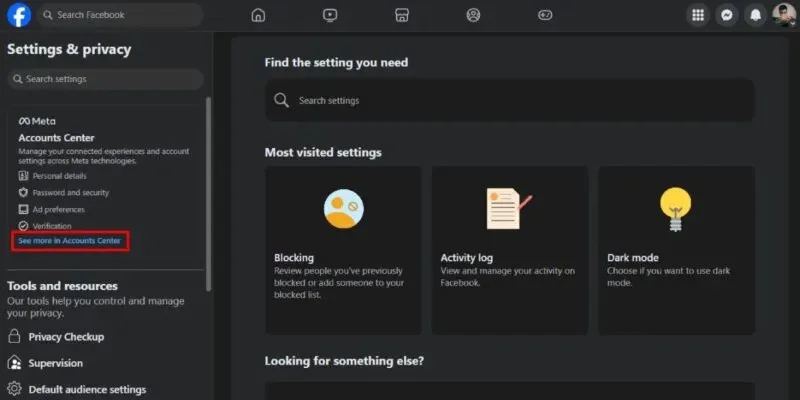Open Personal details link
The height and width of the screenshot is (400, 800).
coord(60,176)
